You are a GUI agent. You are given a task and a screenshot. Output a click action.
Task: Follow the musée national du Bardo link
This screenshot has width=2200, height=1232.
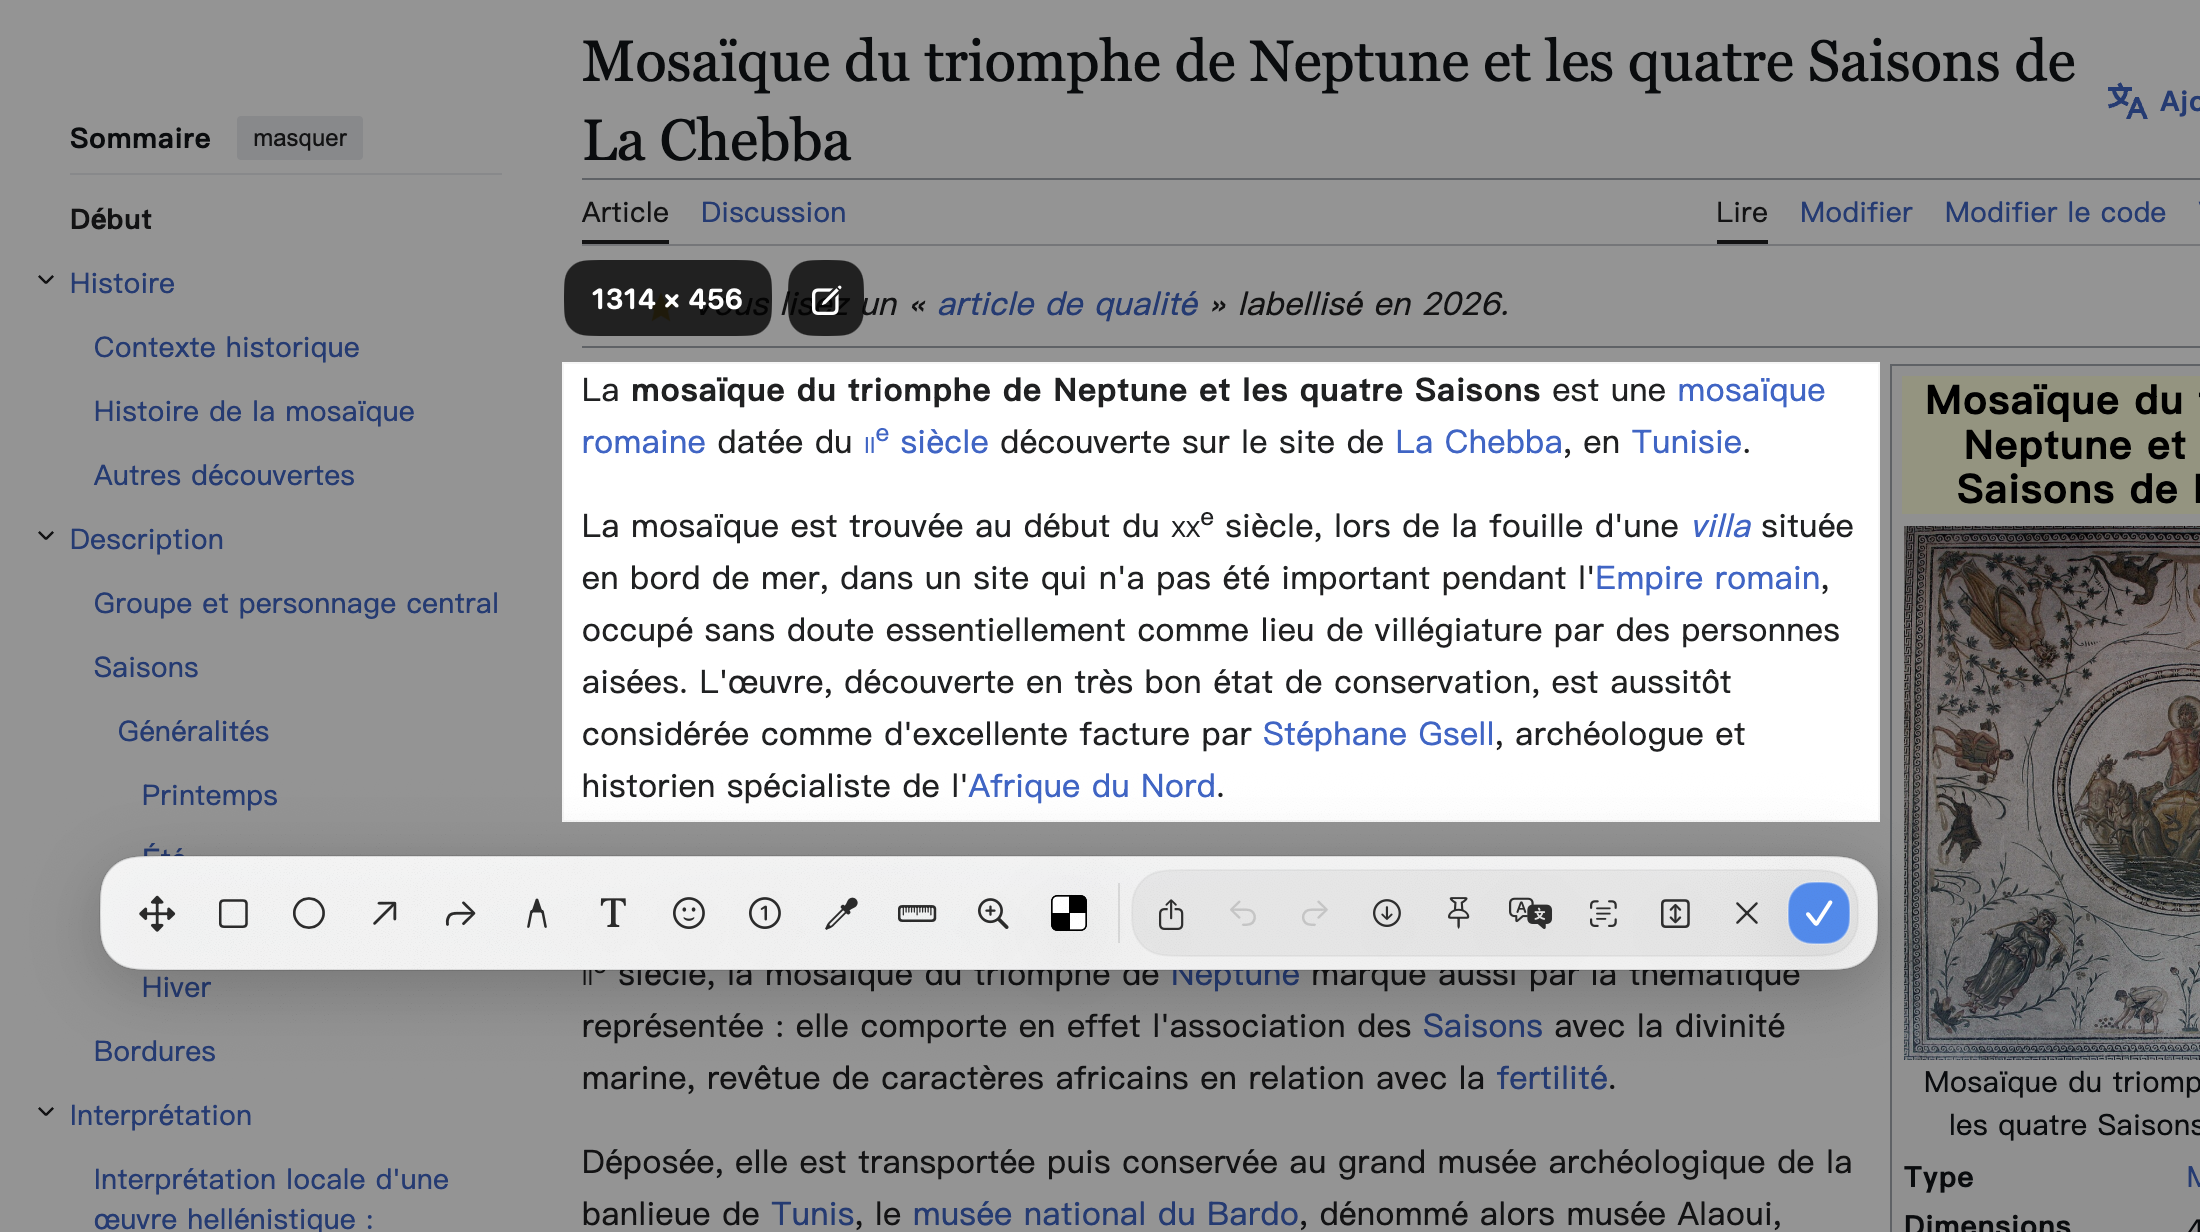[1105, 1214]
